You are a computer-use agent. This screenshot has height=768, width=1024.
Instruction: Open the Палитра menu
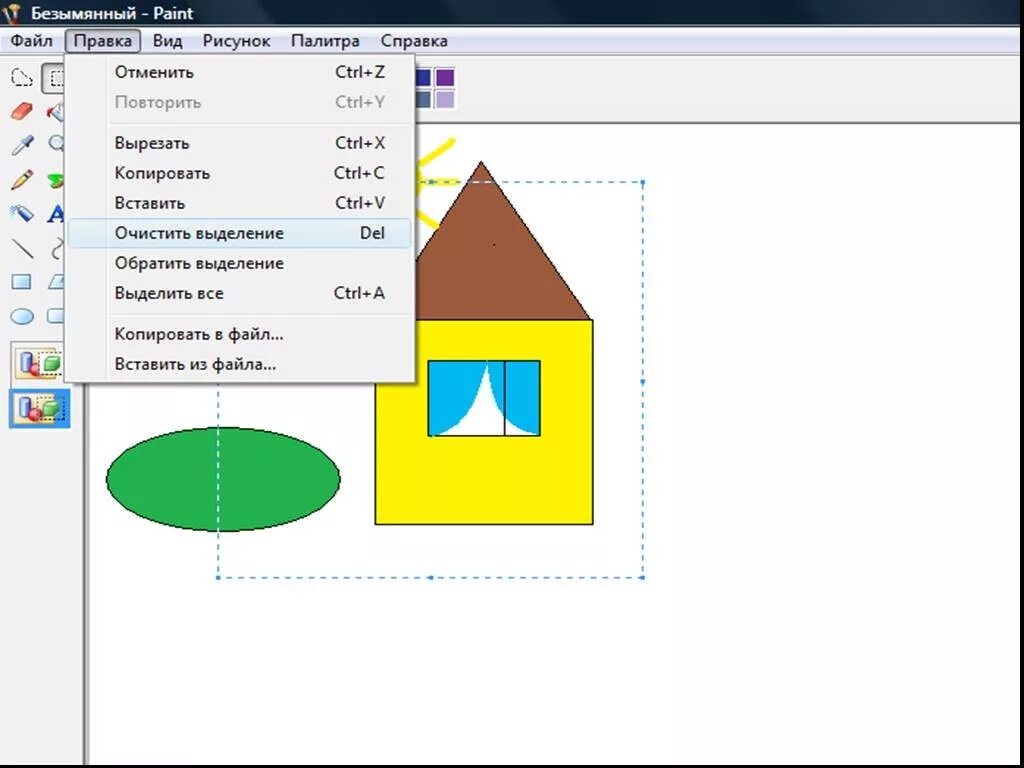(x=325, y=40)
